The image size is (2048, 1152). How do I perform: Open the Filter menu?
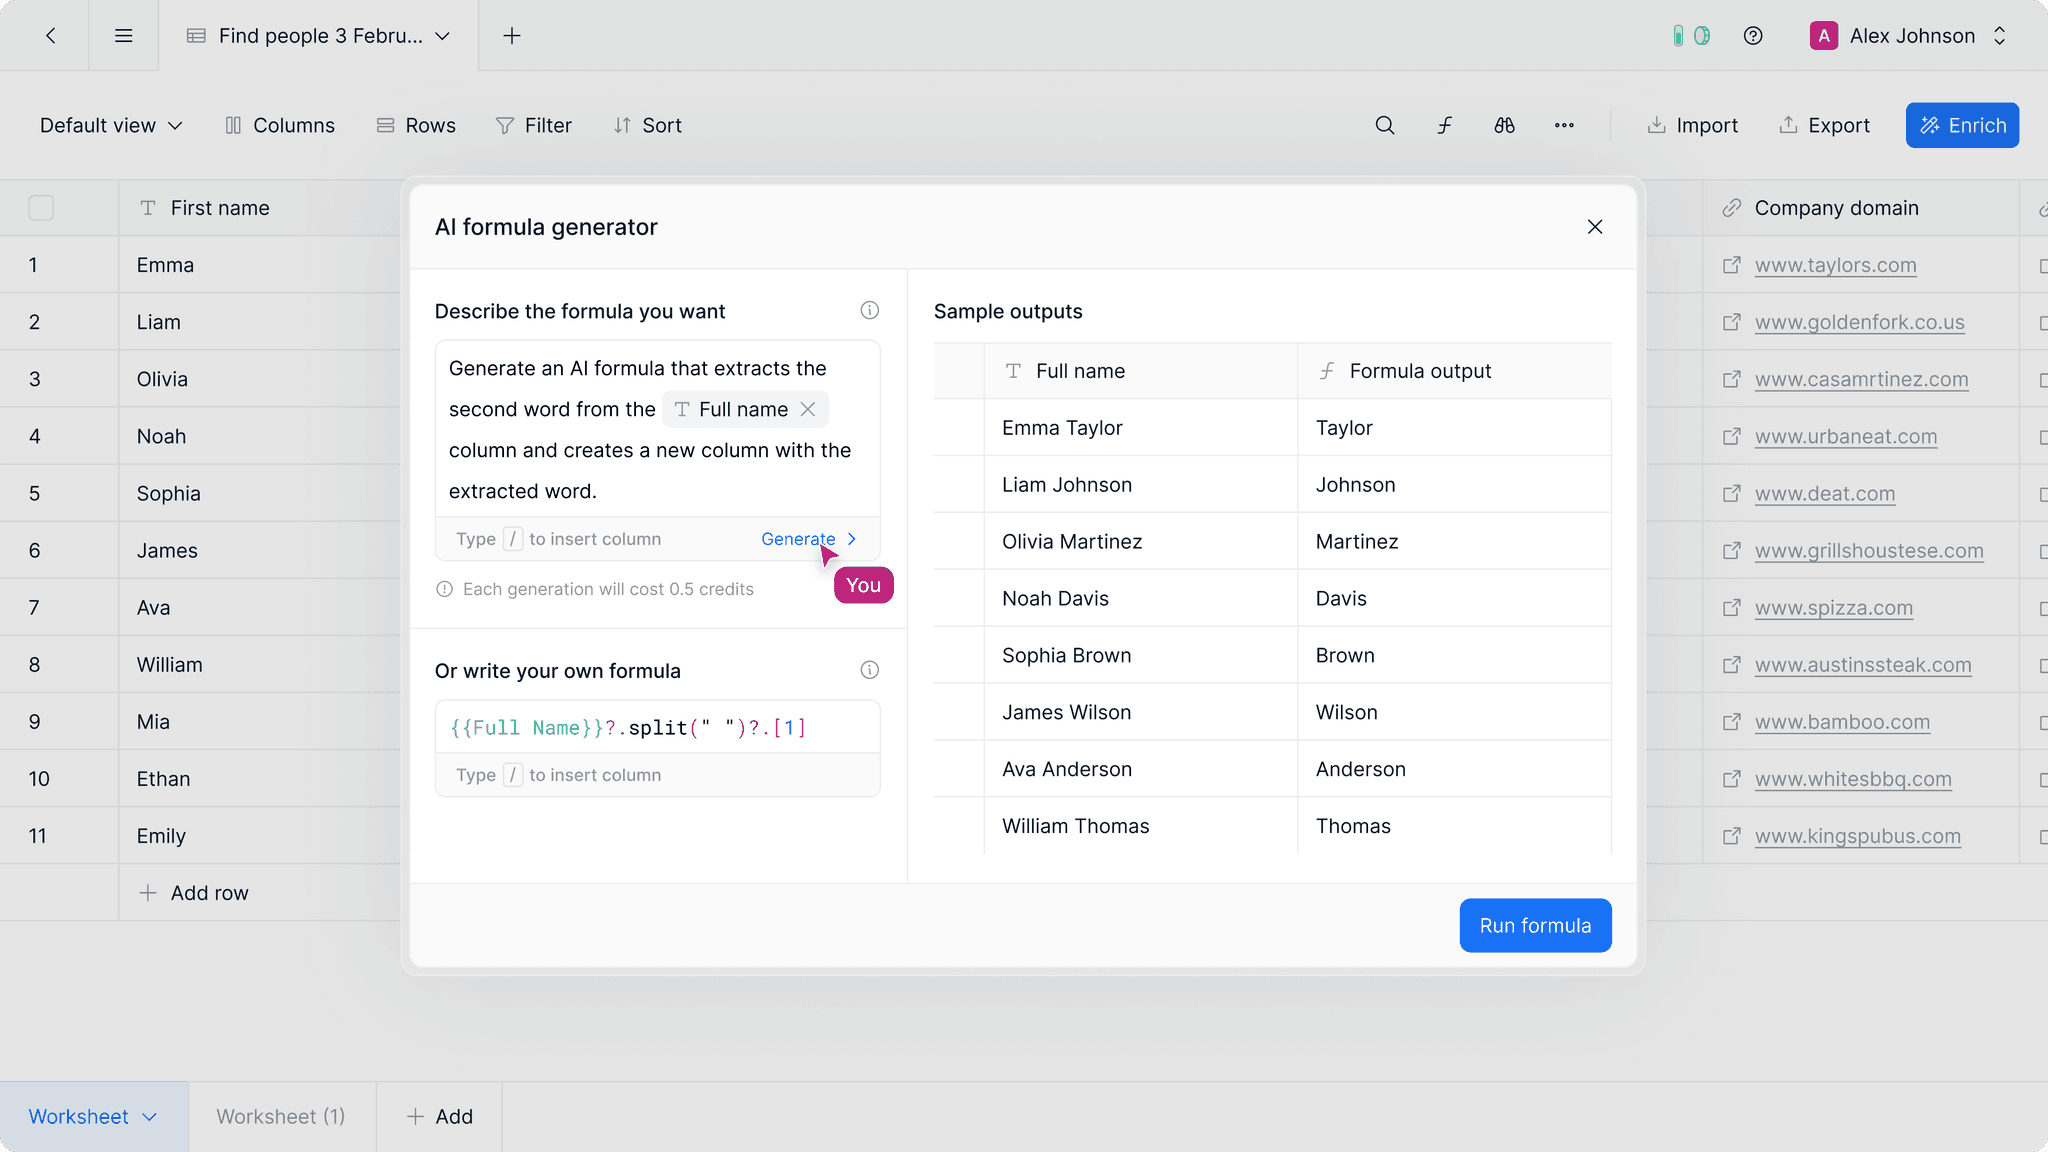(x=534, y=125)
